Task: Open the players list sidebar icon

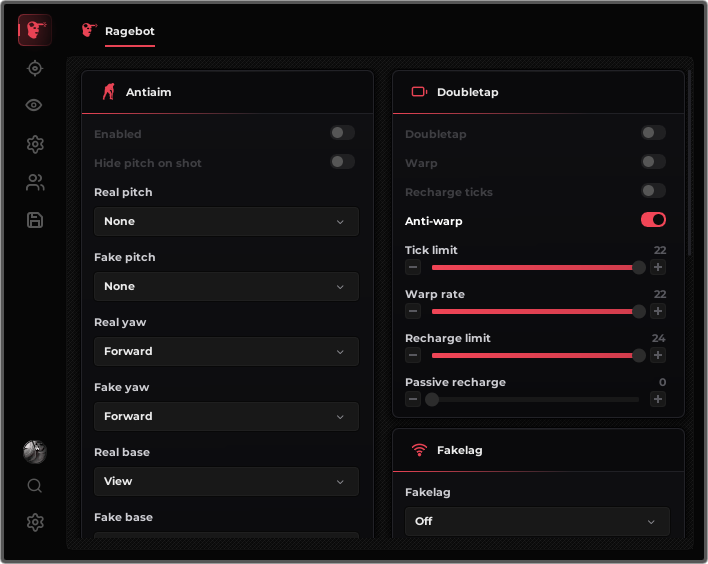Action: (x=35, y=182)
